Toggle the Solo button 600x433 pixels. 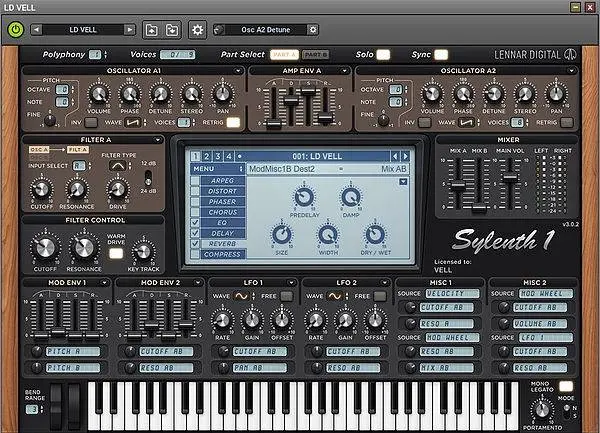tap(383, 55)
